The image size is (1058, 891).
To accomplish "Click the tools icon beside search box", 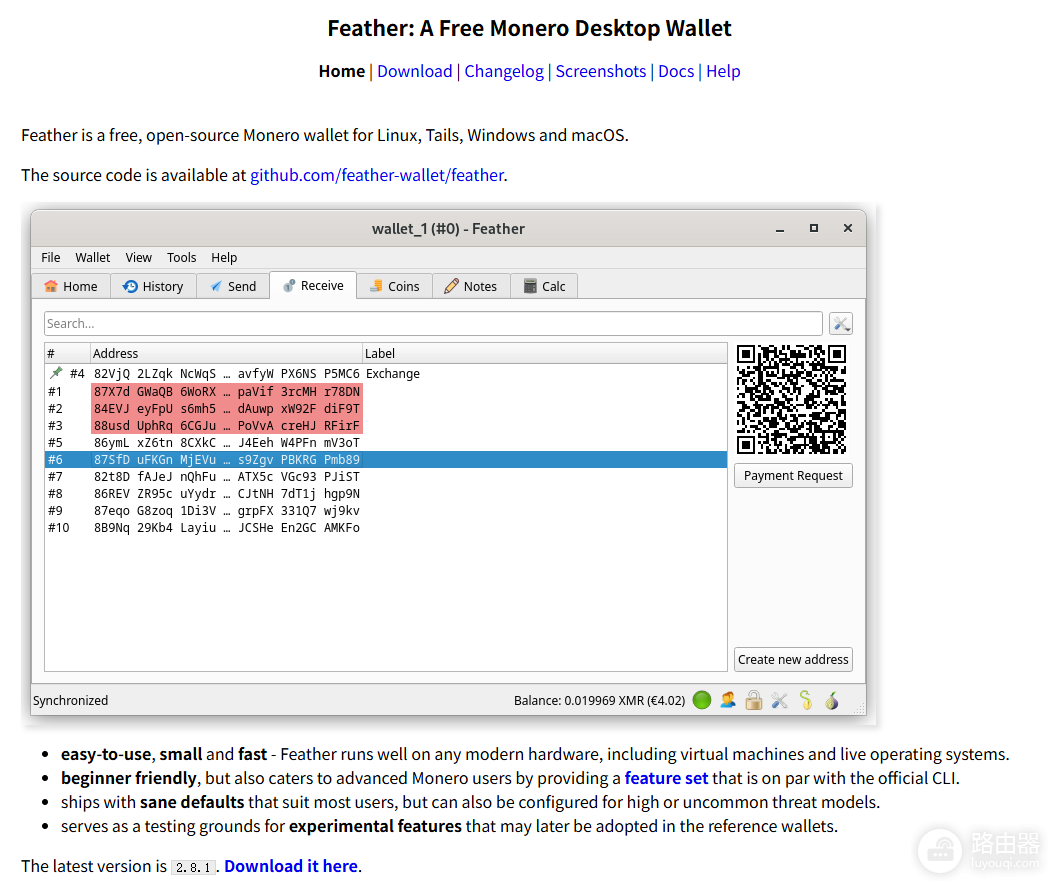I will pos(841,323).
